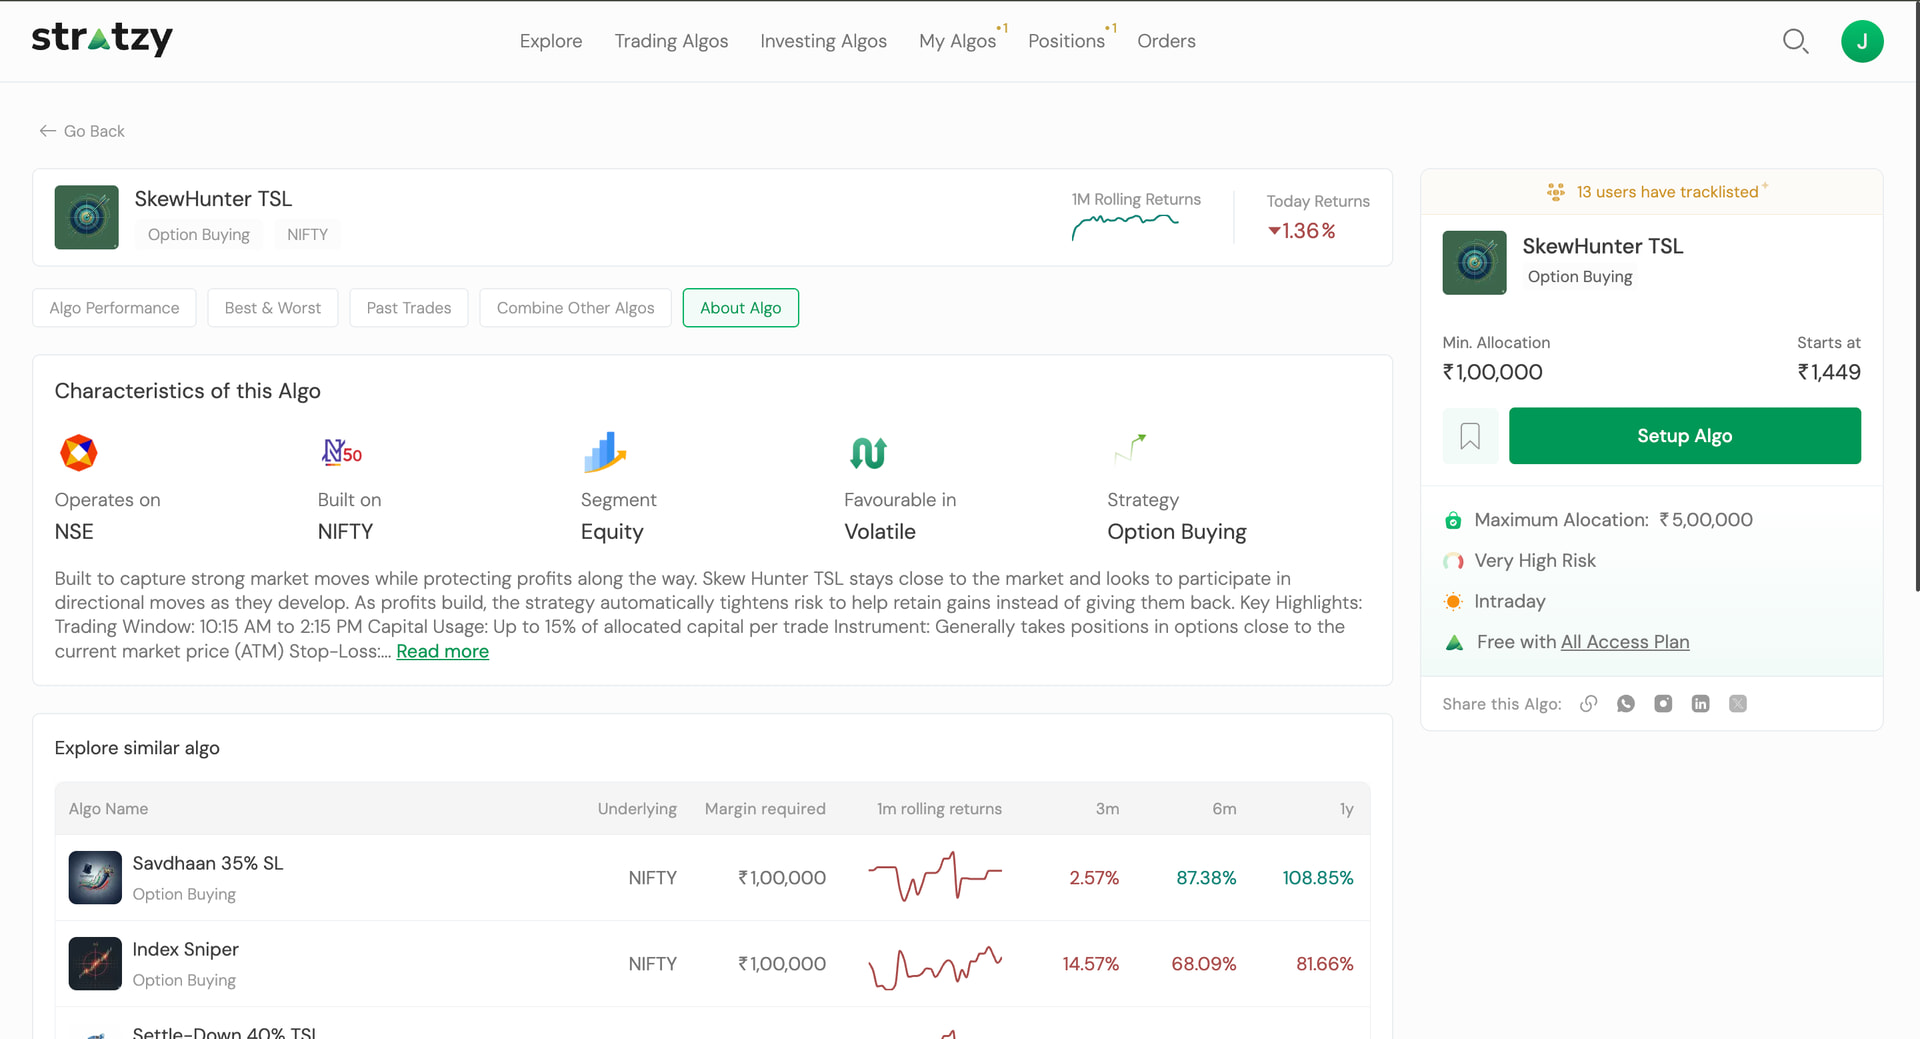Switch to the Algo Performance tab
This screenshot has height=1039, width=1920.
[x=114, y=308]
